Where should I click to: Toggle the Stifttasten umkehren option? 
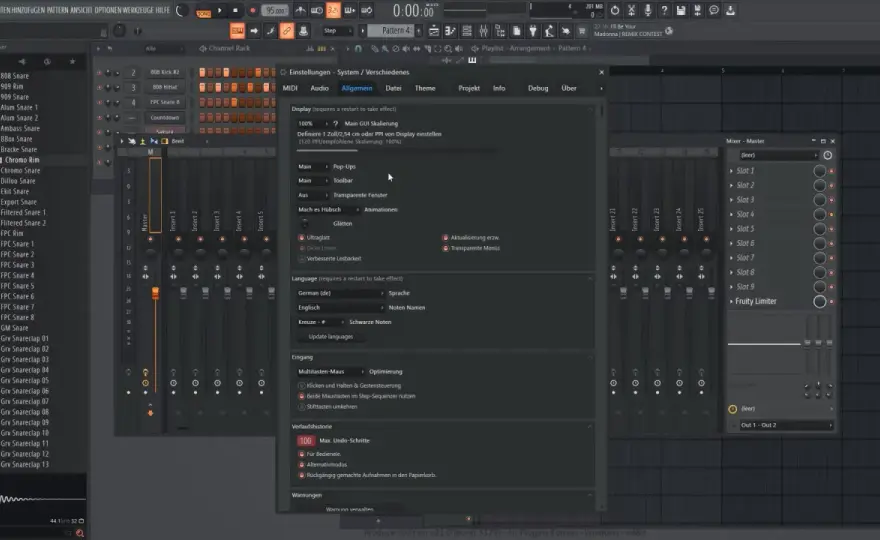(302, 407)
